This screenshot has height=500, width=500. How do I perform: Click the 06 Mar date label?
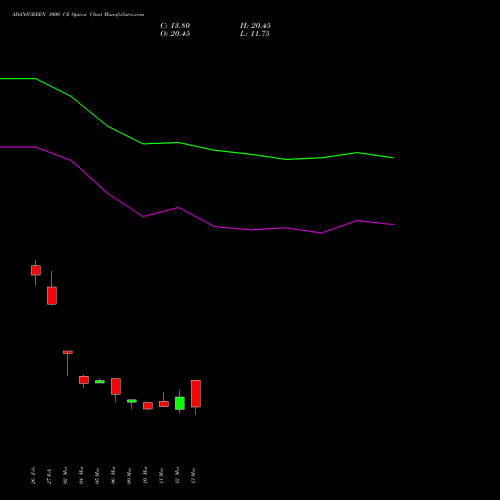tap(113, 475)
